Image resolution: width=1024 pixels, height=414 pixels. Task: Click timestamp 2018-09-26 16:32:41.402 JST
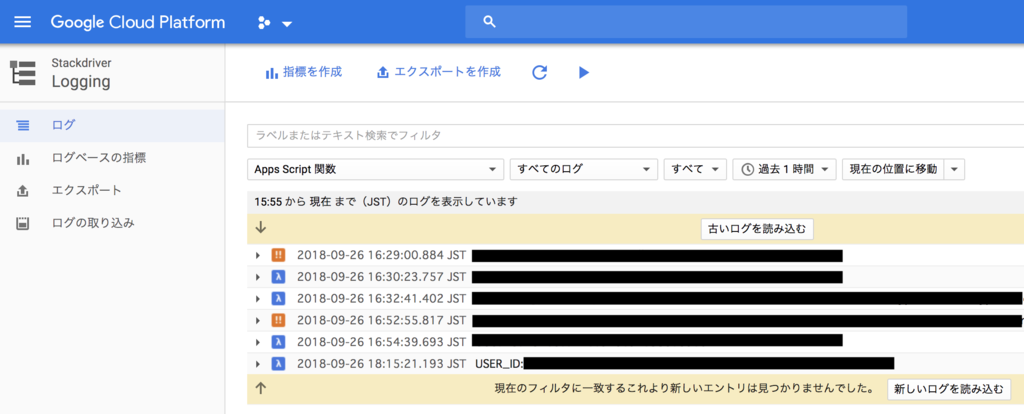[381, 298]
